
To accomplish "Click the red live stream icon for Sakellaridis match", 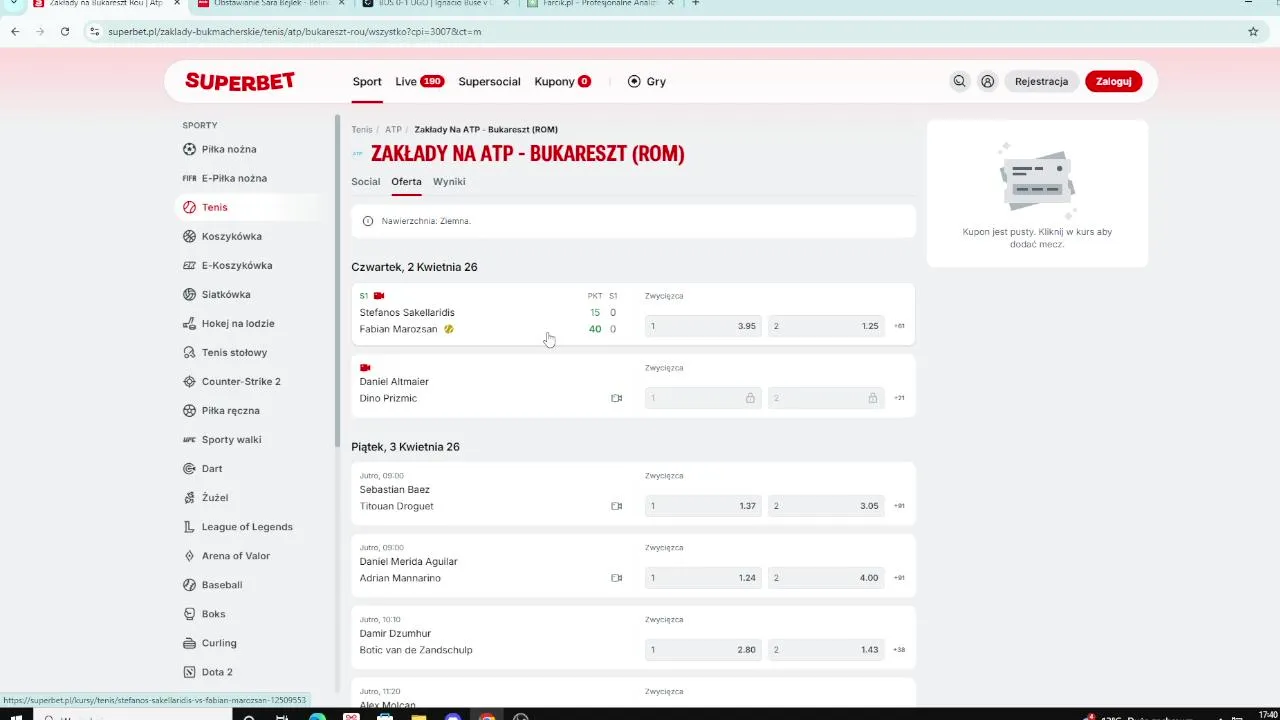I will click(x=379, y=296).
